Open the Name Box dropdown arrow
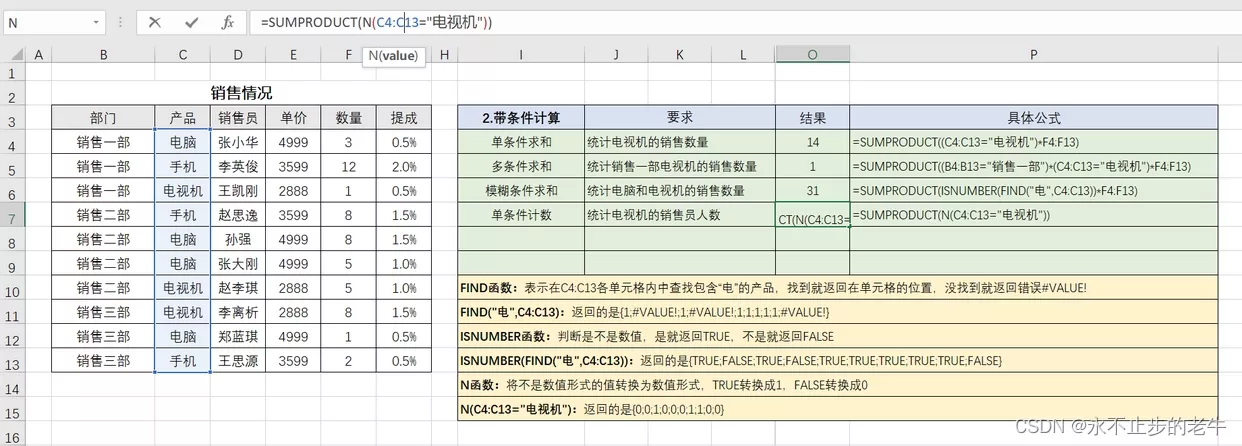 [x=96, y=21]
